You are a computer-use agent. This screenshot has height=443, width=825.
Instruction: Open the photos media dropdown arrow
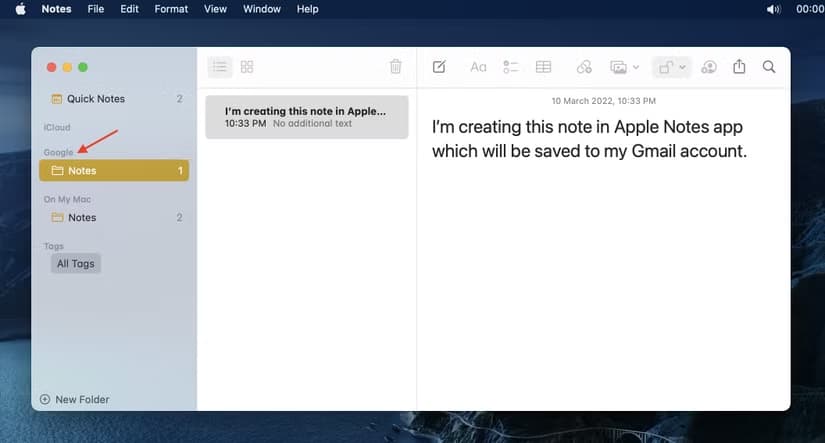coord(636,67)
